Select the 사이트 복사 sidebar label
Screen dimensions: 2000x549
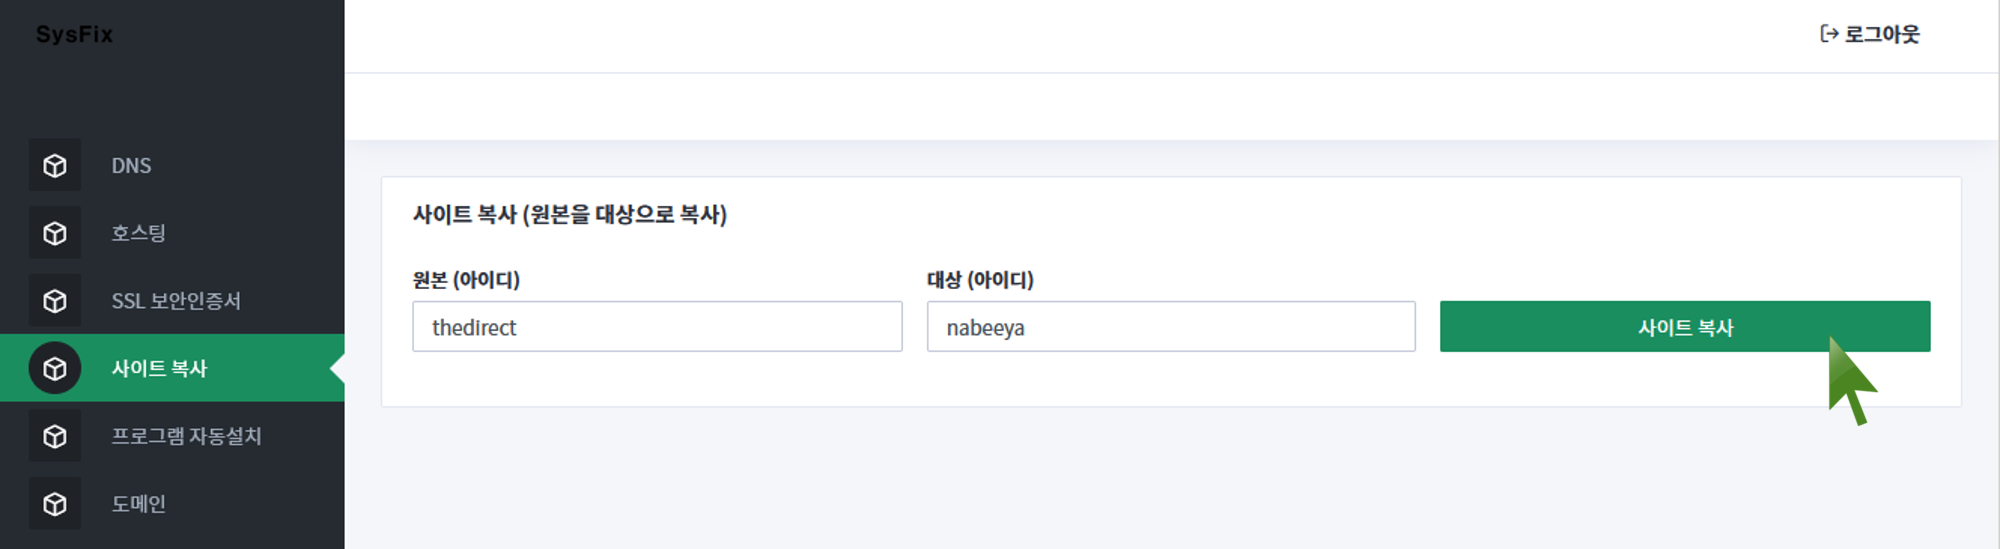pyautogui.click(x=159, y=369)
